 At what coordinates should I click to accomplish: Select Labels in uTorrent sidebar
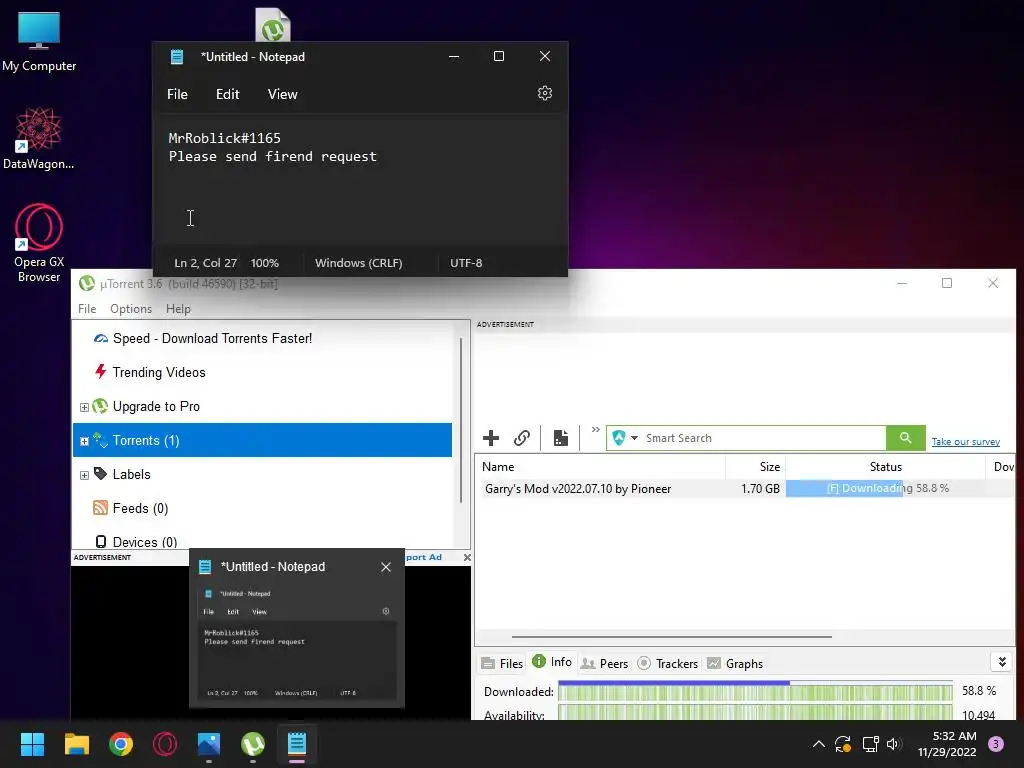point(131,474)
